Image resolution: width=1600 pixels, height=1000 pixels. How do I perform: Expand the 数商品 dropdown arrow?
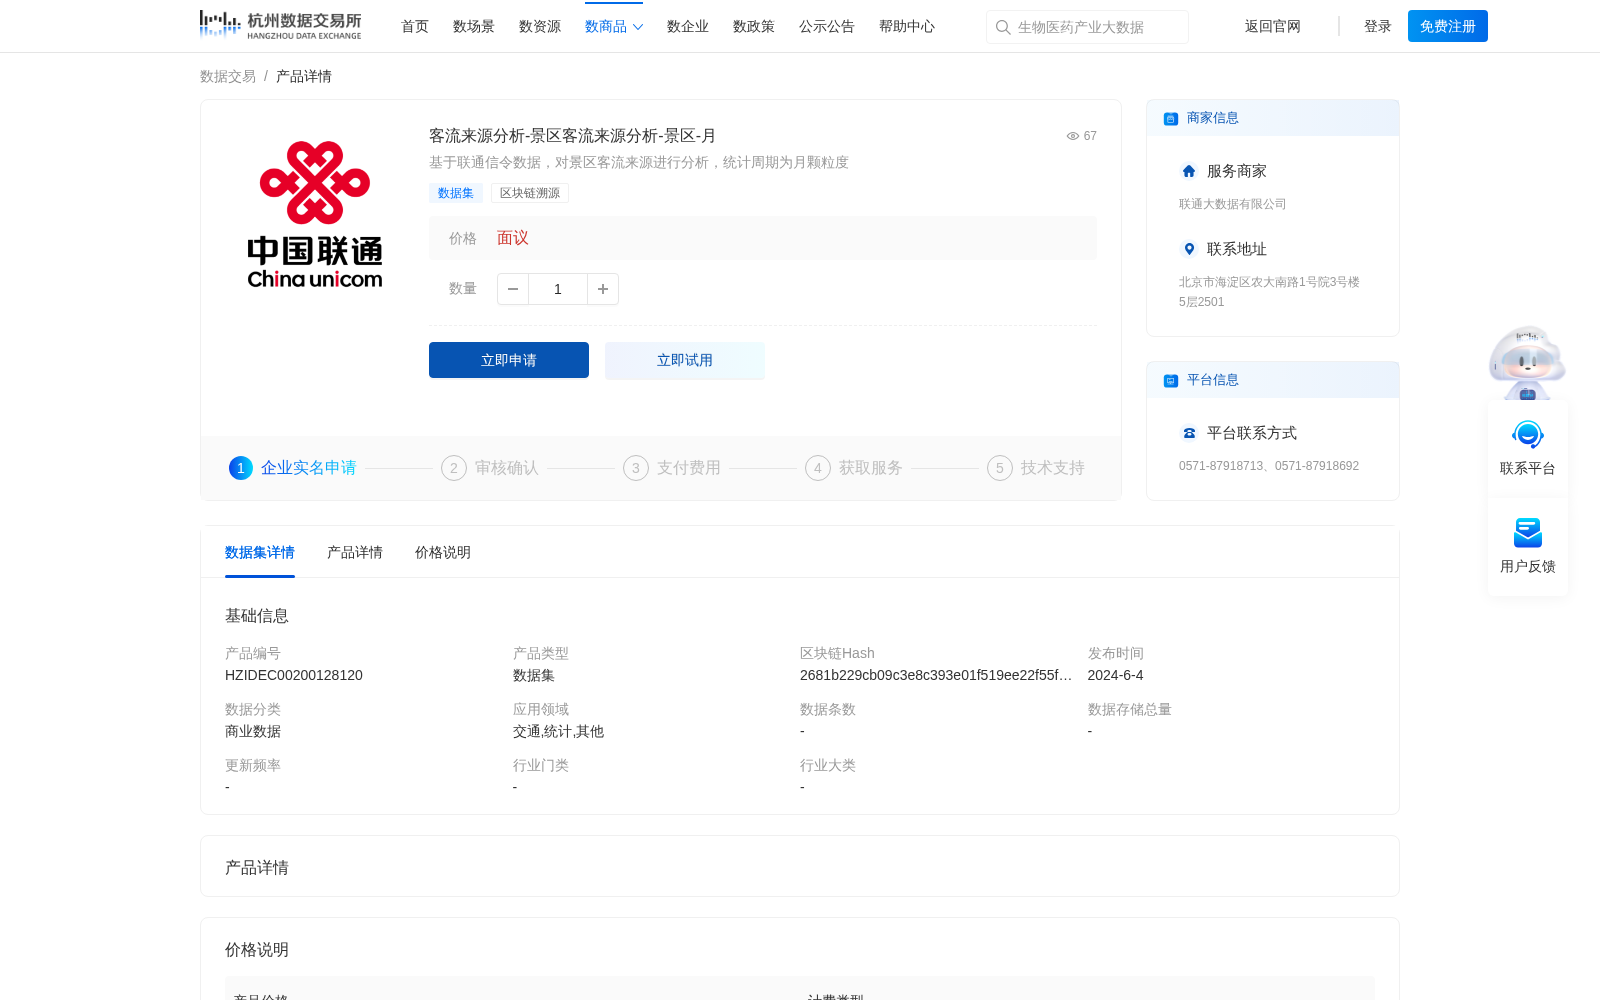click(638, 27)
